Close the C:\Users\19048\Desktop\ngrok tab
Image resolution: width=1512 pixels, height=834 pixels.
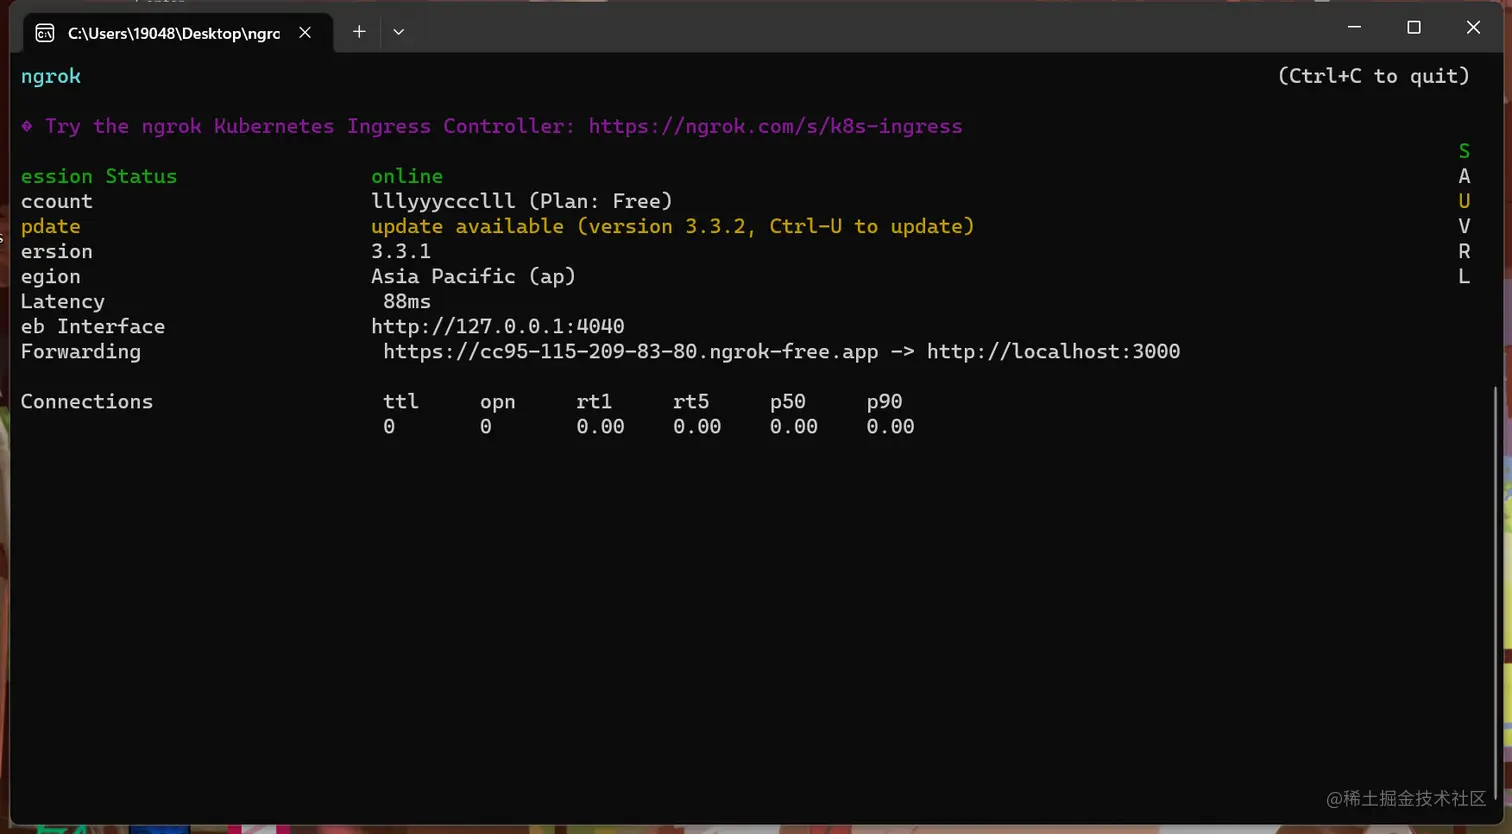(x=305, y=33)
